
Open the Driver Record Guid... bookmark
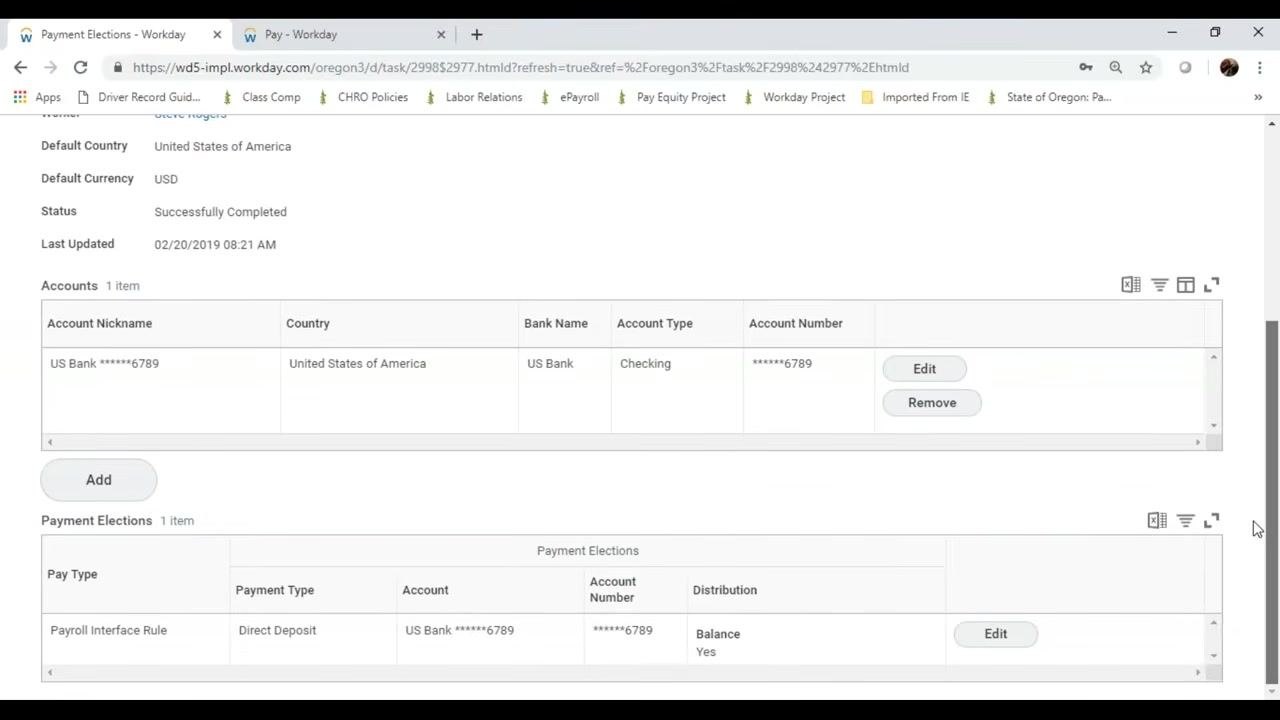[138, 97]
